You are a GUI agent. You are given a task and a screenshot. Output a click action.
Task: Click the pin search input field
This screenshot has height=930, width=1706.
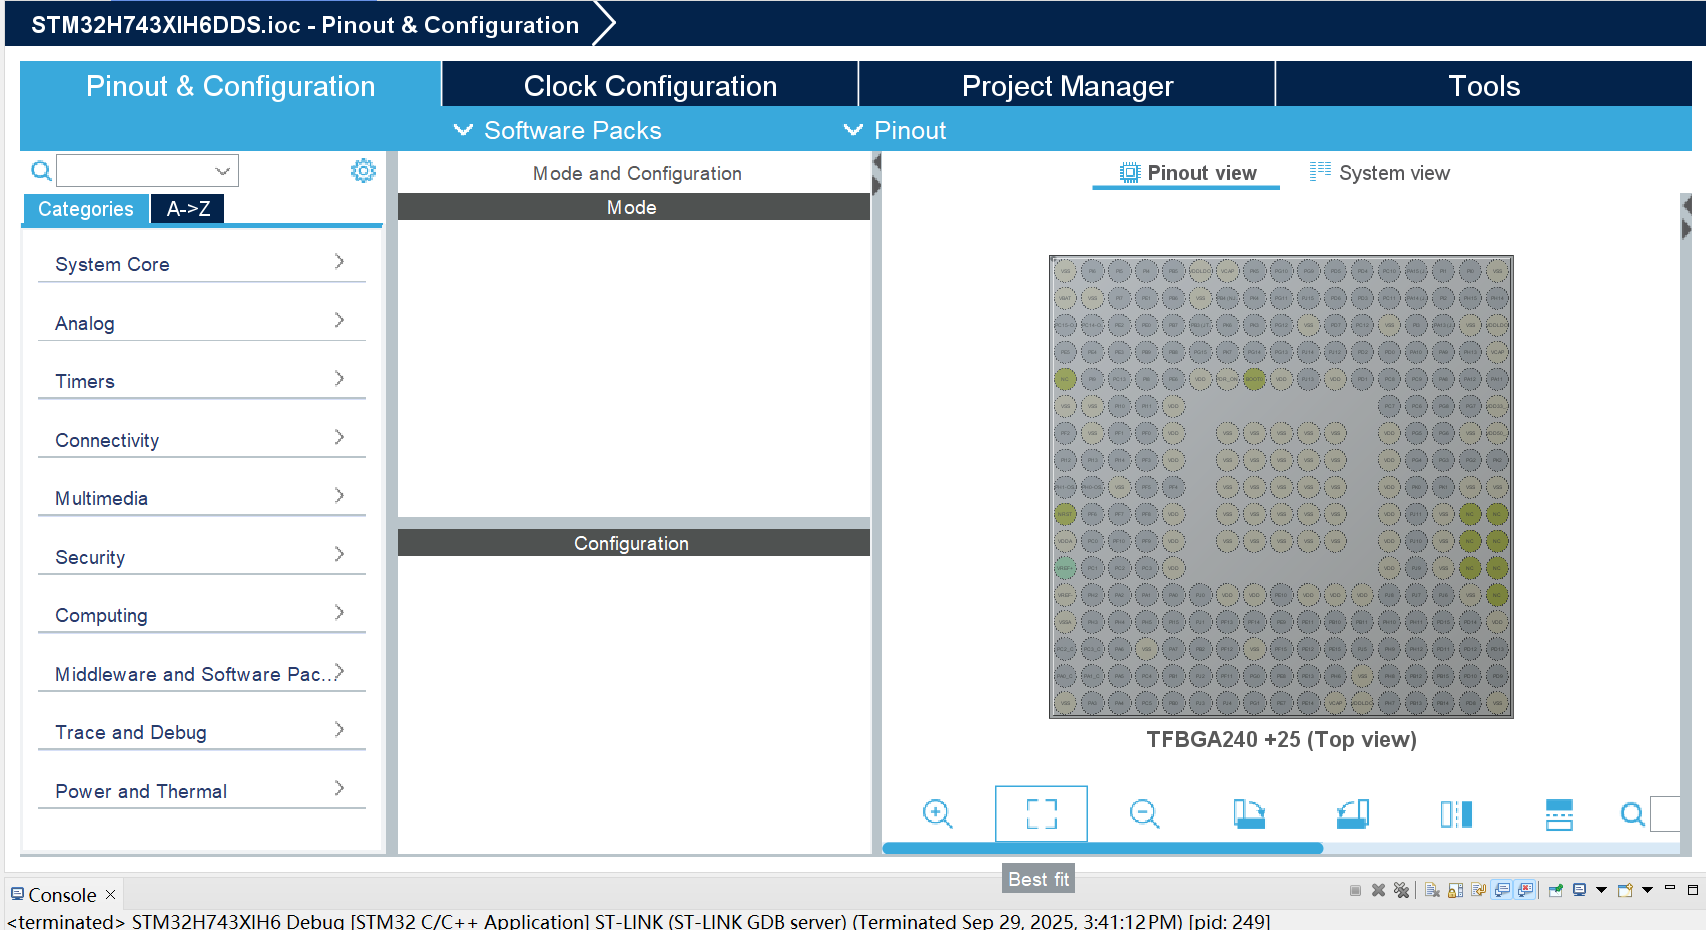coord(1665,814)
